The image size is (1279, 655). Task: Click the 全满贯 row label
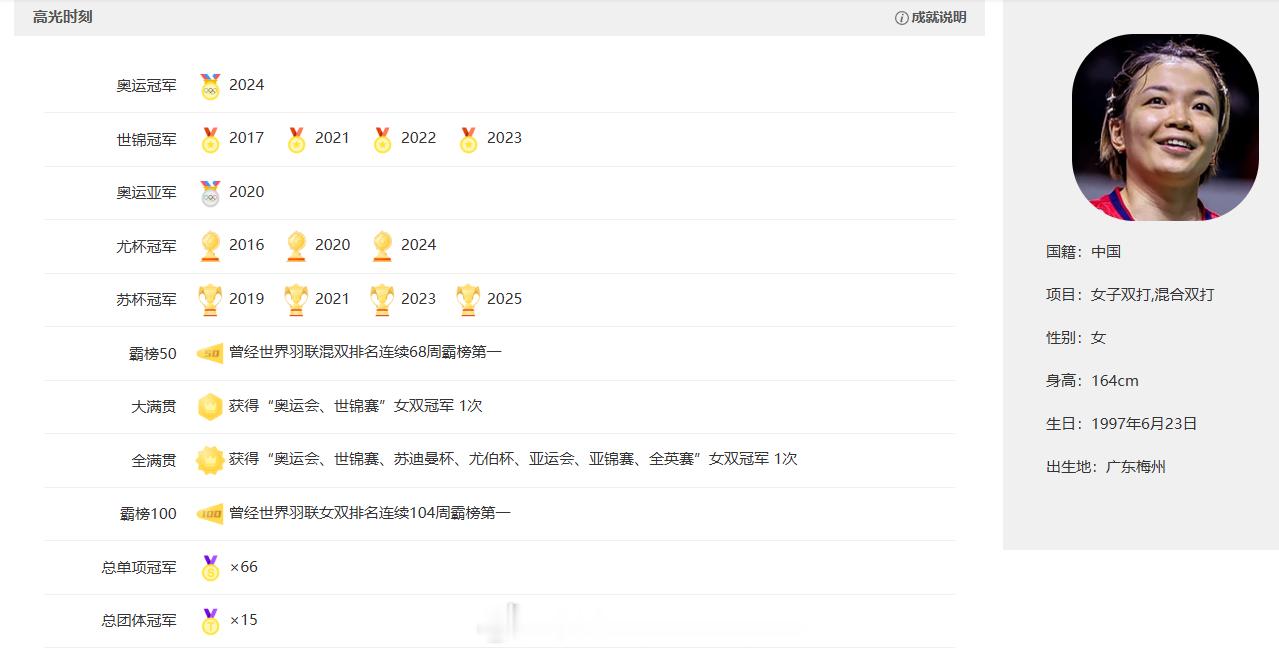click(154, 460)
